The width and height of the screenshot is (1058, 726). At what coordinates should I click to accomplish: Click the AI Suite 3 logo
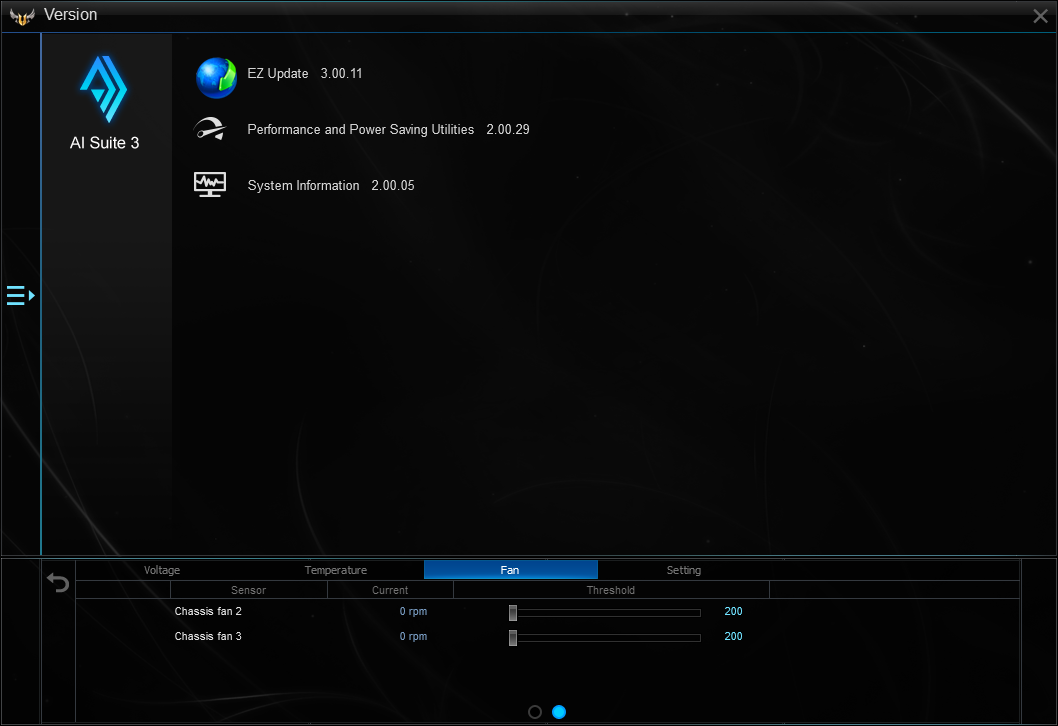[104, 88]
